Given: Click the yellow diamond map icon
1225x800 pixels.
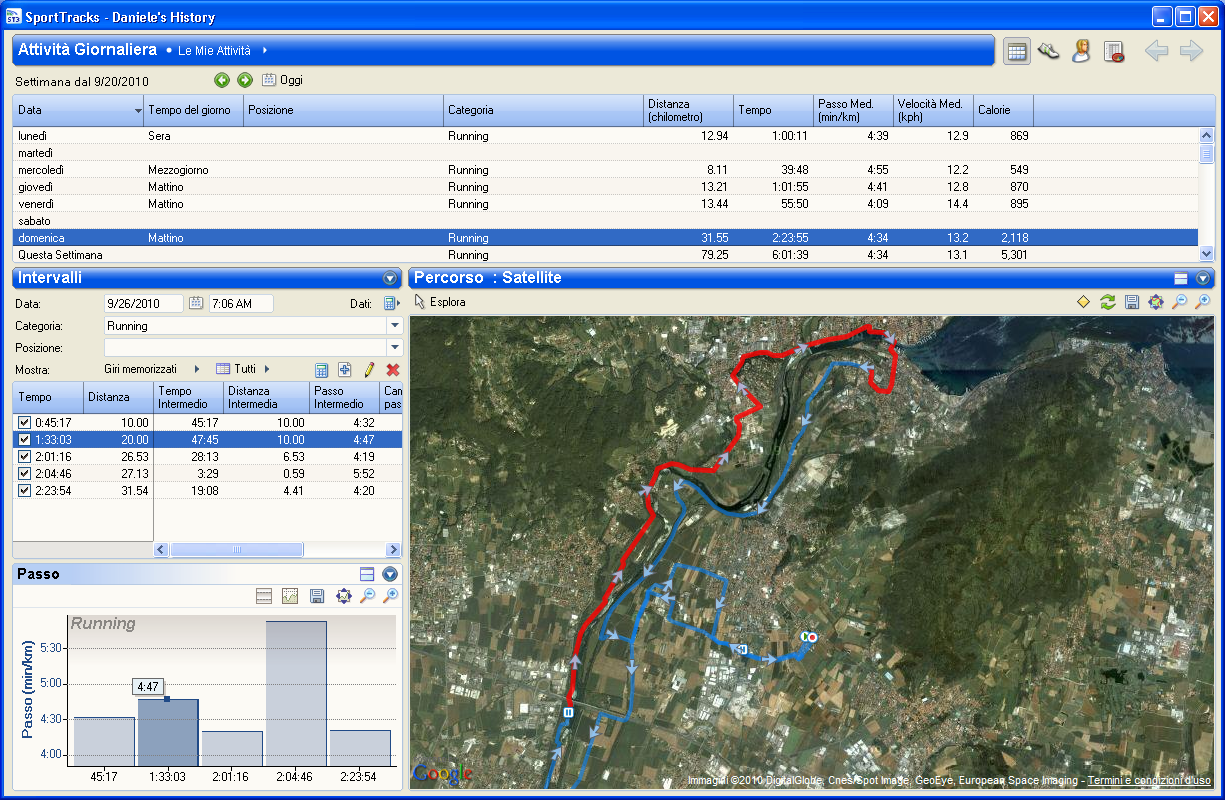Looking at the screenshot, I should pyautogui.click(x=1083, y=301).
